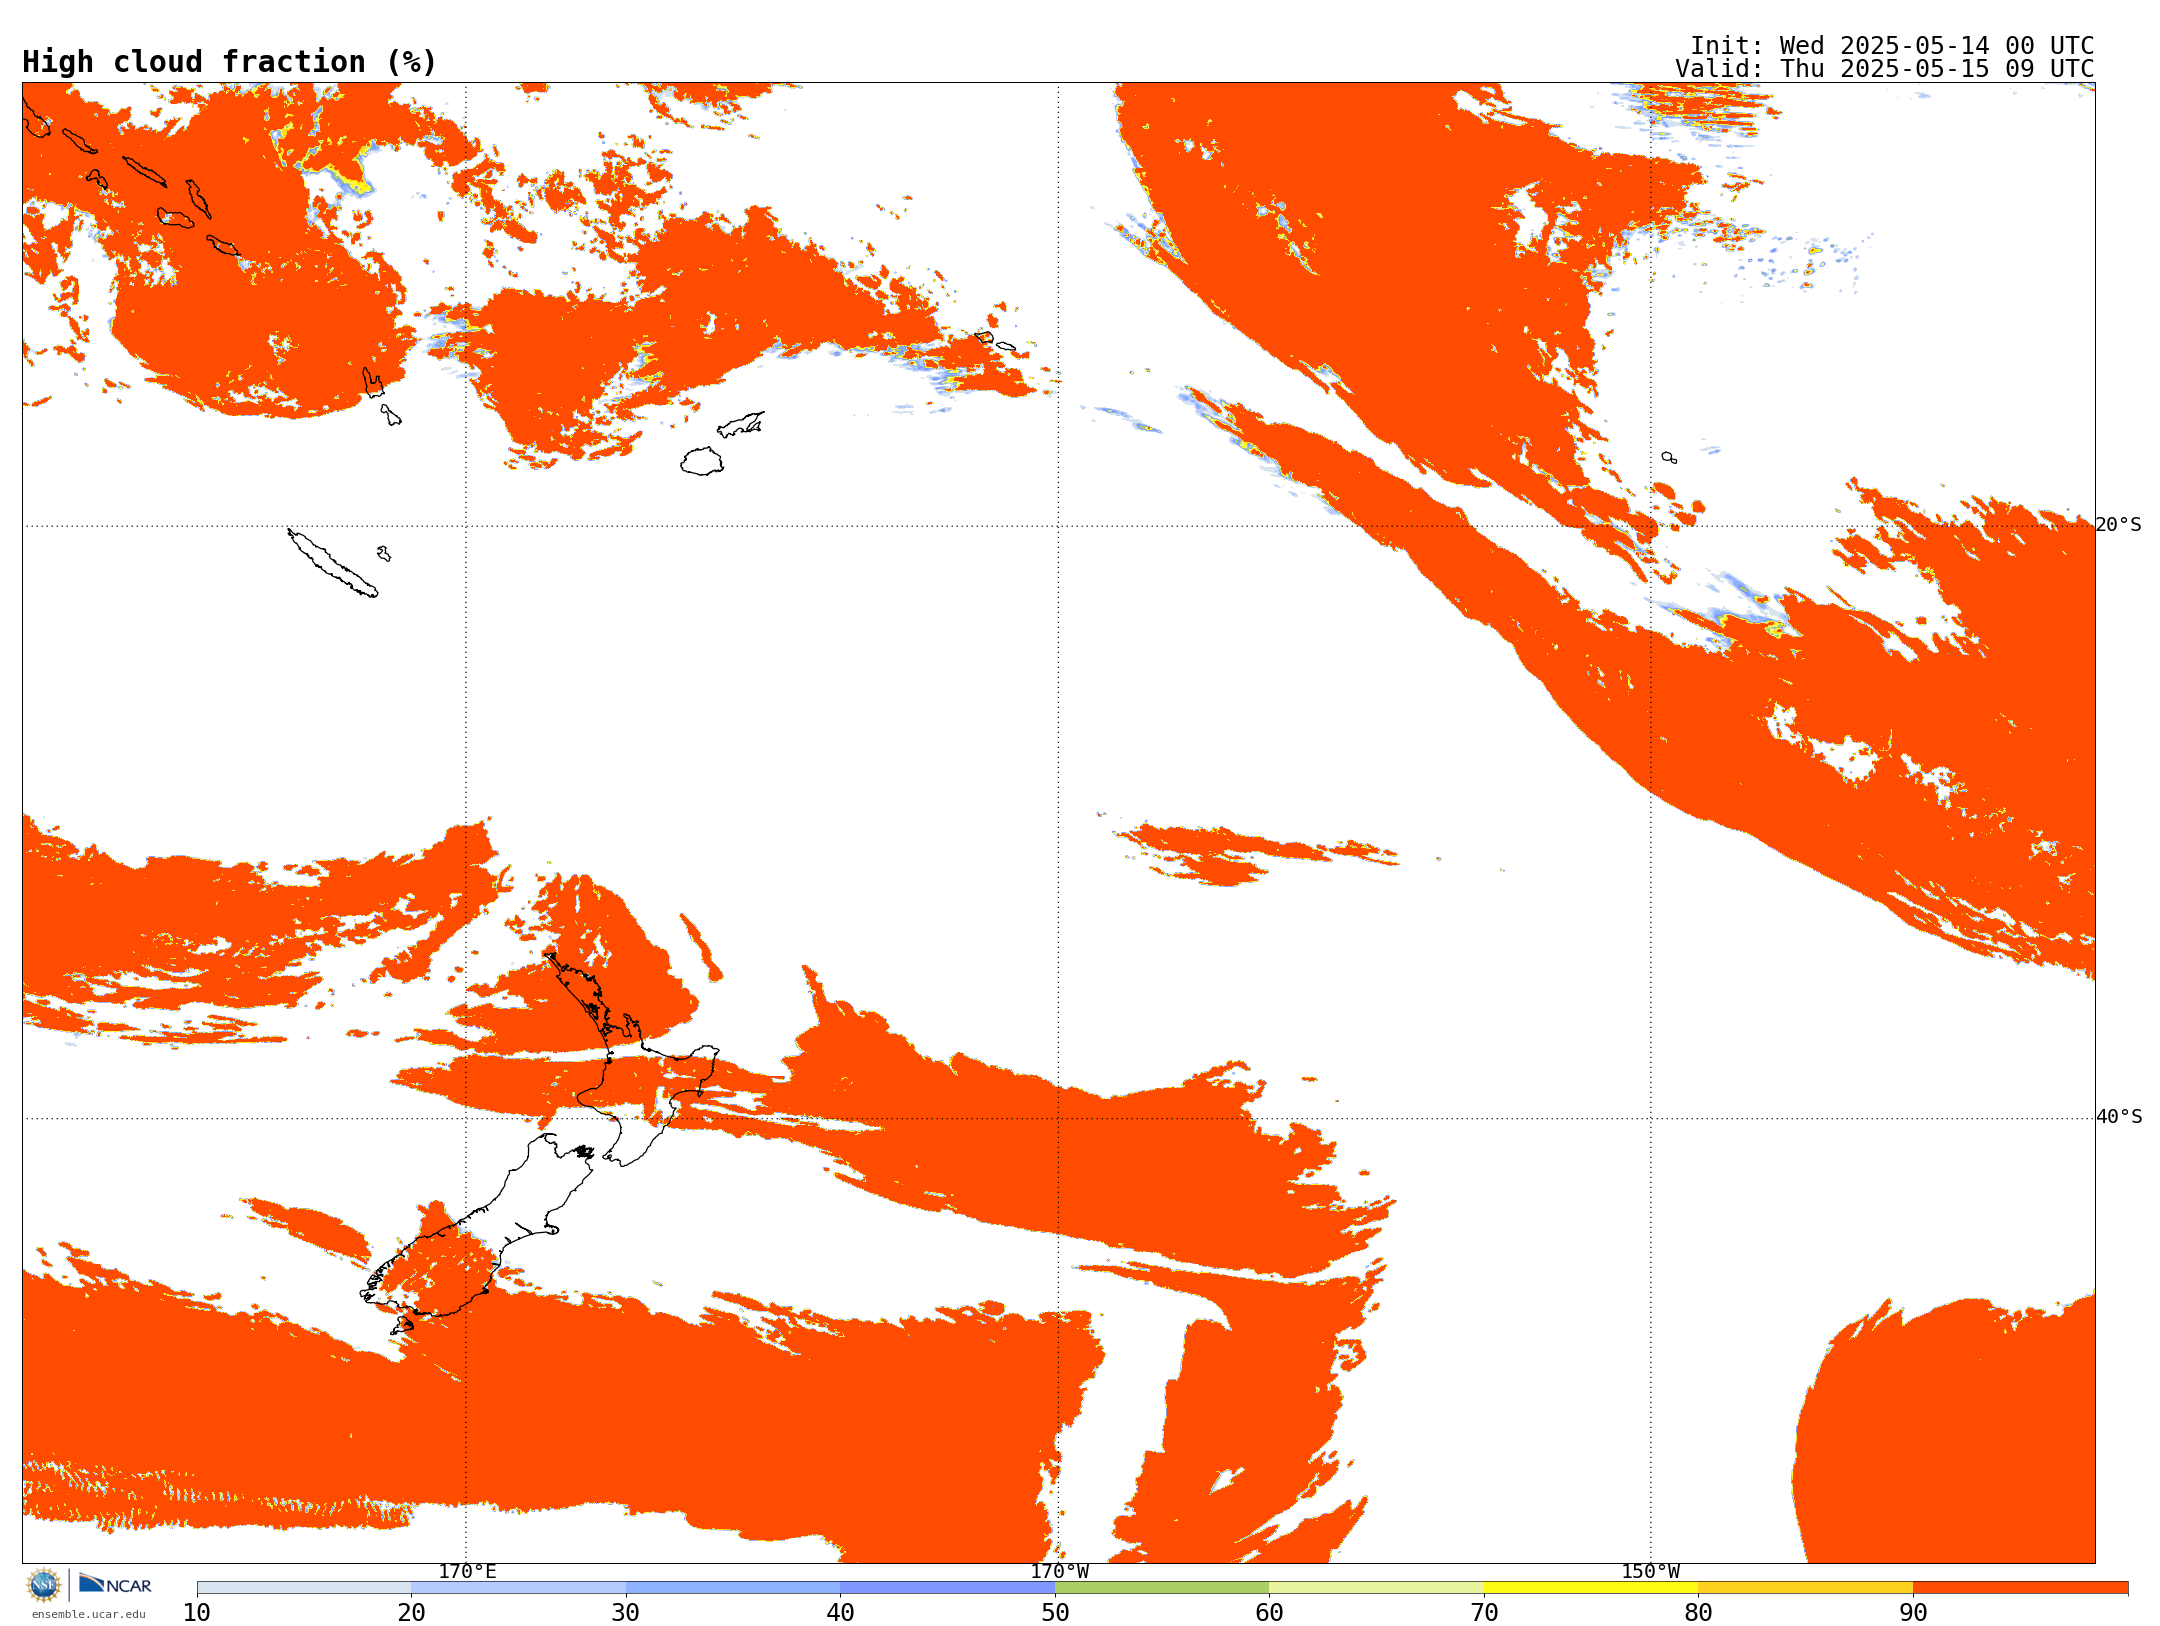Image resolution: width=2160 pixels, height=1626 pixels.
Task: Click Fiji's Viti Levu island outline
Action: [702, 461]
